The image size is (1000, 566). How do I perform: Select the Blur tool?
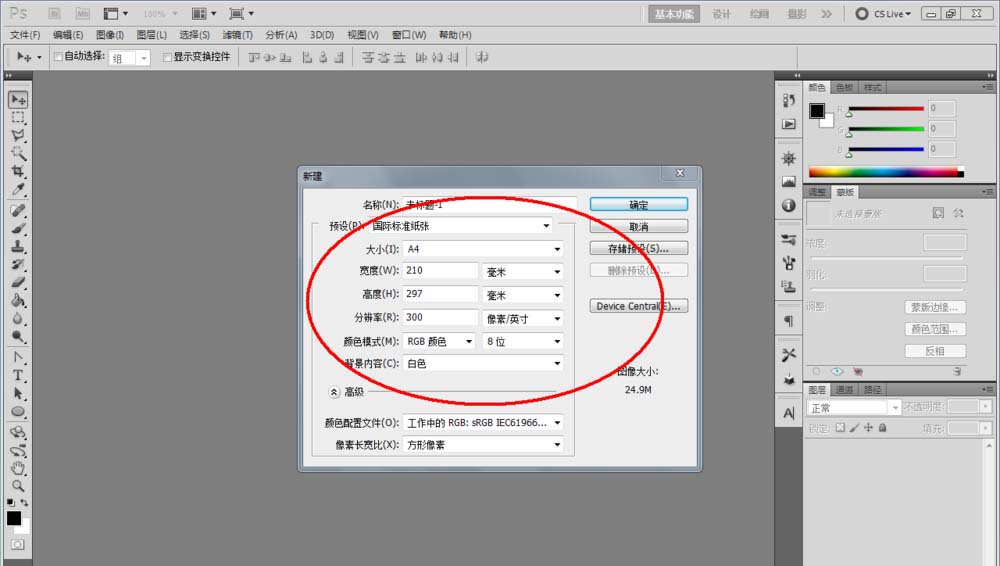point(18,318)
